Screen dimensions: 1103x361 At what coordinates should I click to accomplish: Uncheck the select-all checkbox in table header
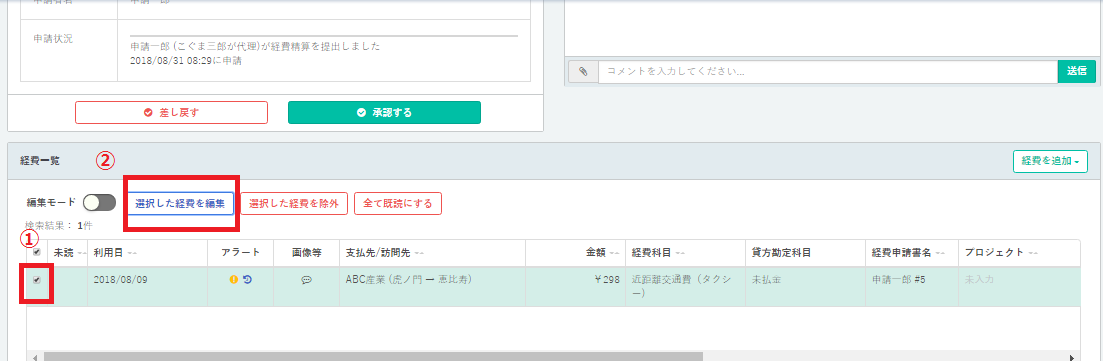(37, 253)
